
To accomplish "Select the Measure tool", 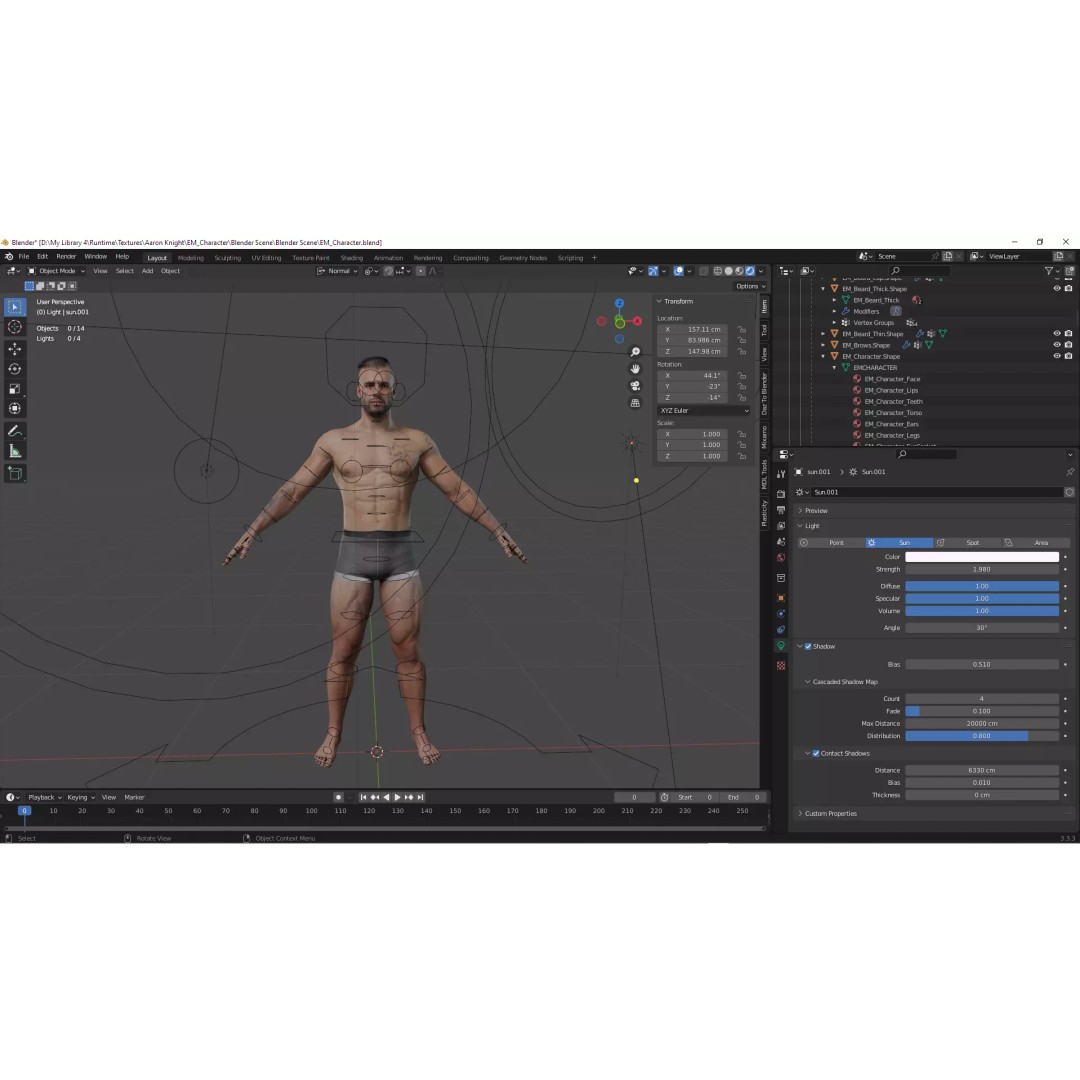I will click(14, 451).
